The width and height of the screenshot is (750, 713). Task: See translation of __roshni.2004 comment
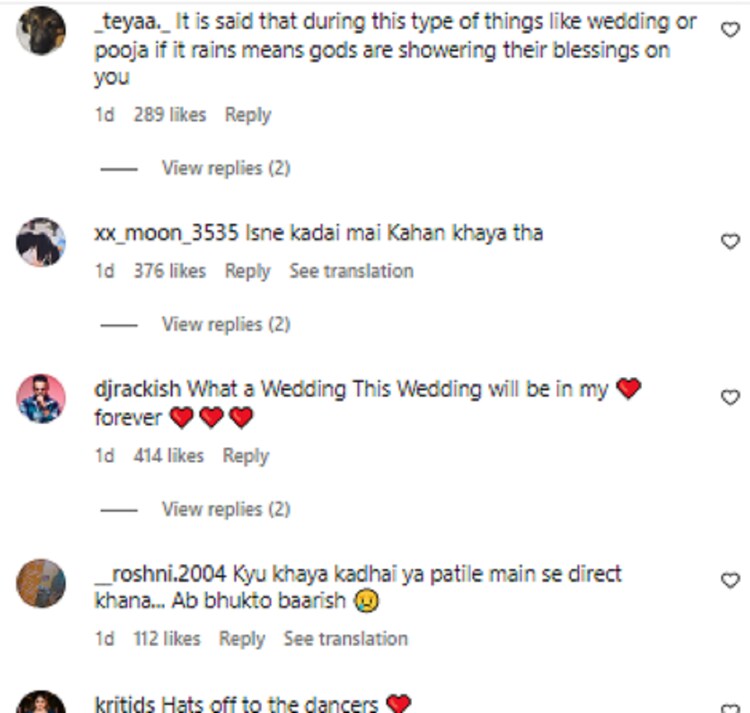click(345, 638)
